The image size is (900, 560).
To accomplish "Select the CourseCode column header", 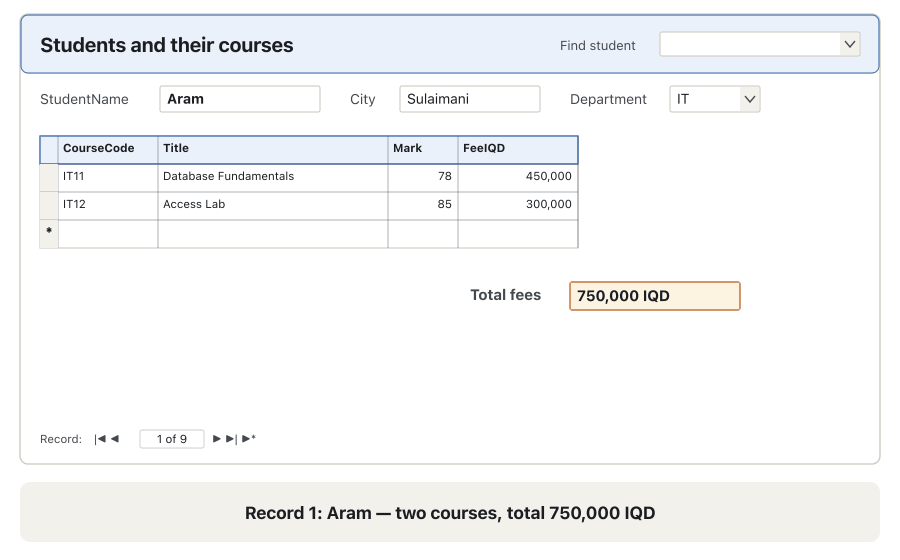I will [x=108, y=149].
